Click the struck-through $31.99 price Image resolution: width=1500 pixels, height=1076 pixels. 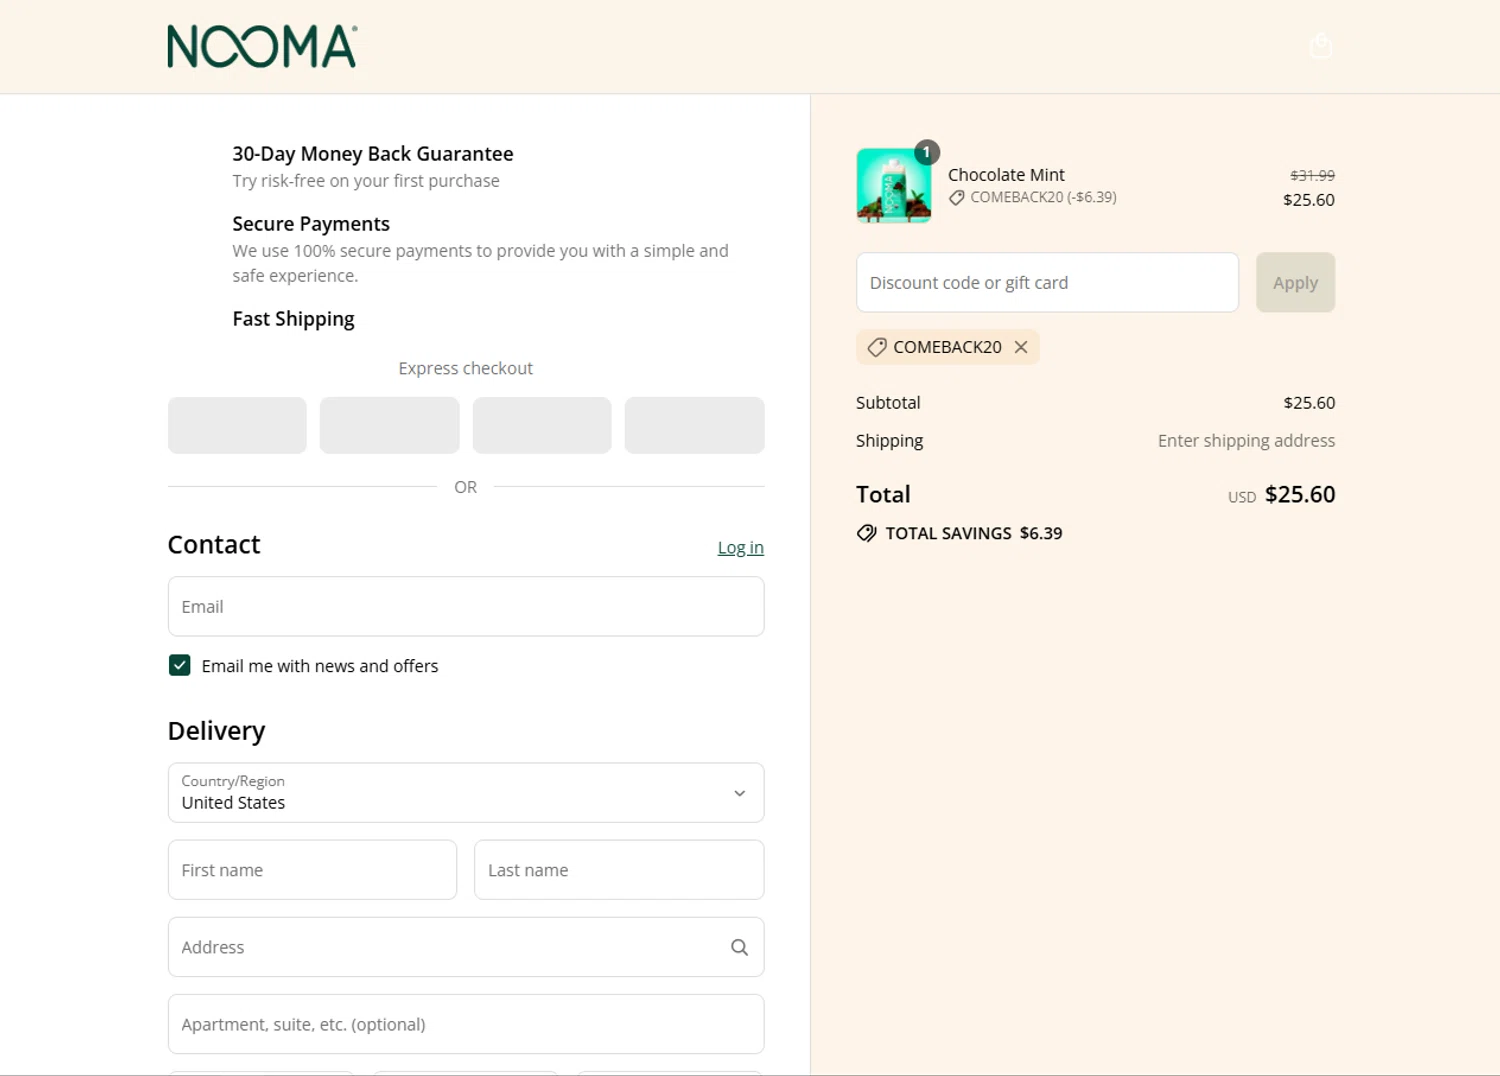pos(1312,175)
